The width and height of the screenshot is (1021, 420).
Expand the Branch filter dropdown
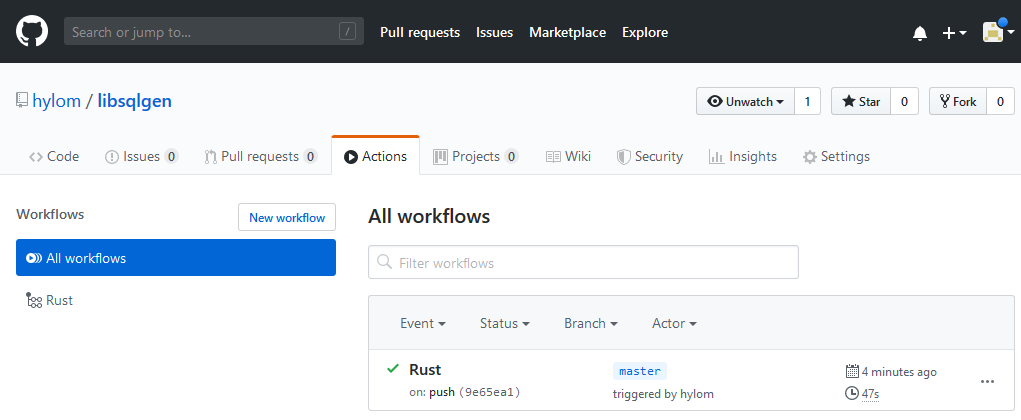[x=591, y=323]
